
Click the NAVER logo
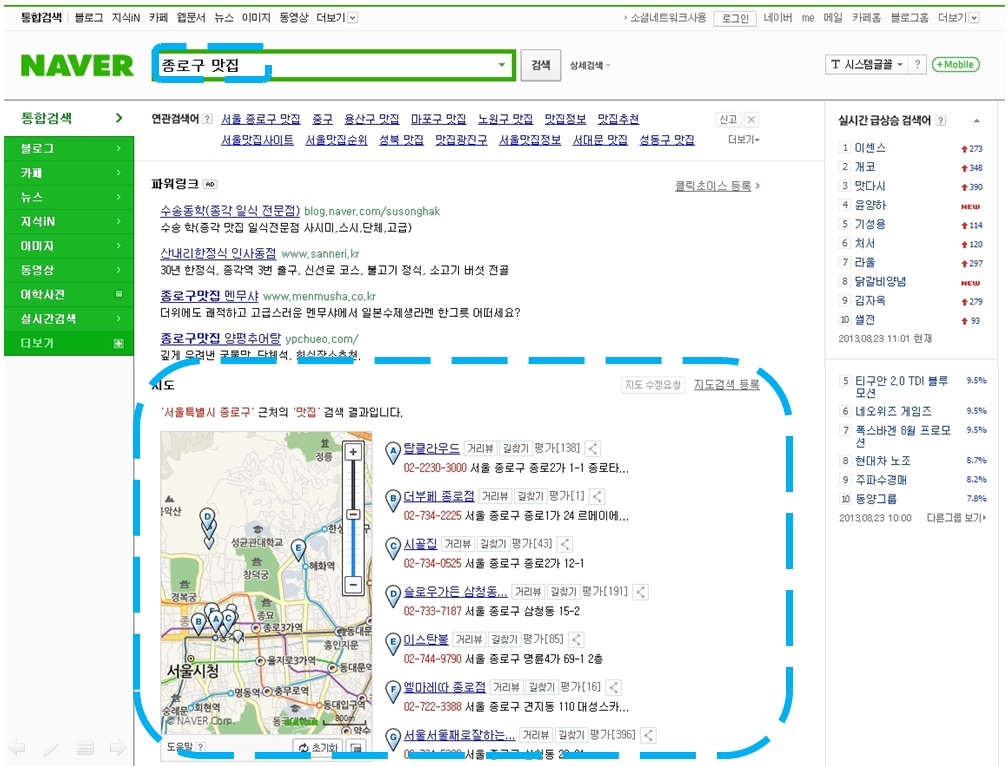78,64
